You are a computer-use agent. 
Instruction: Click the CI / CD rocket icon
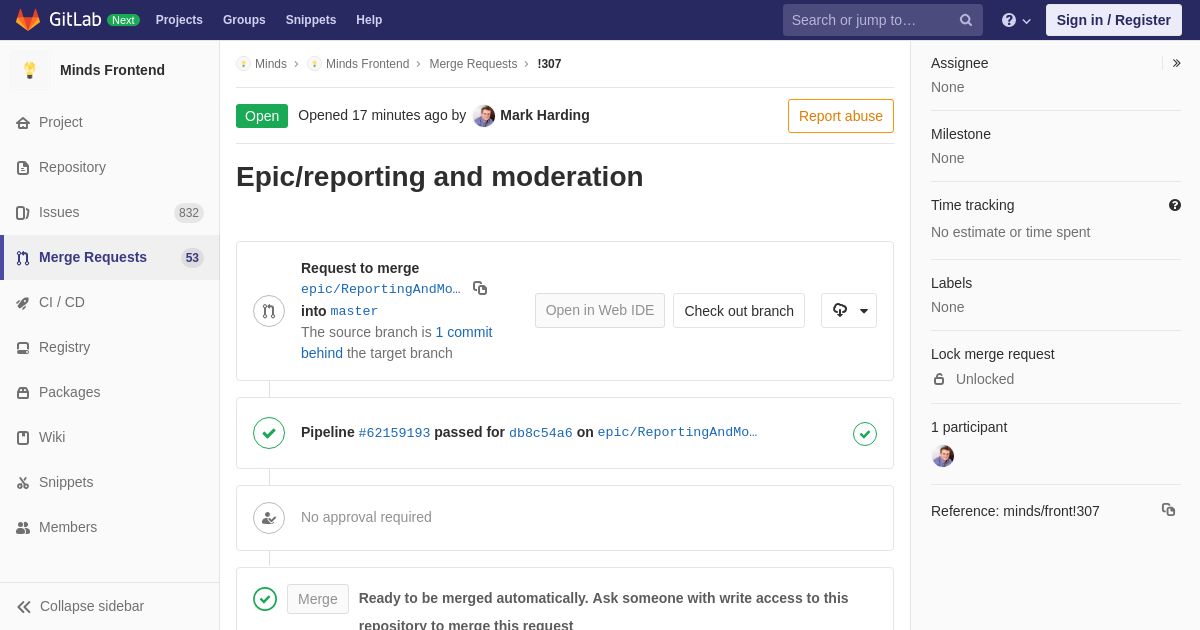click(23, 303)
